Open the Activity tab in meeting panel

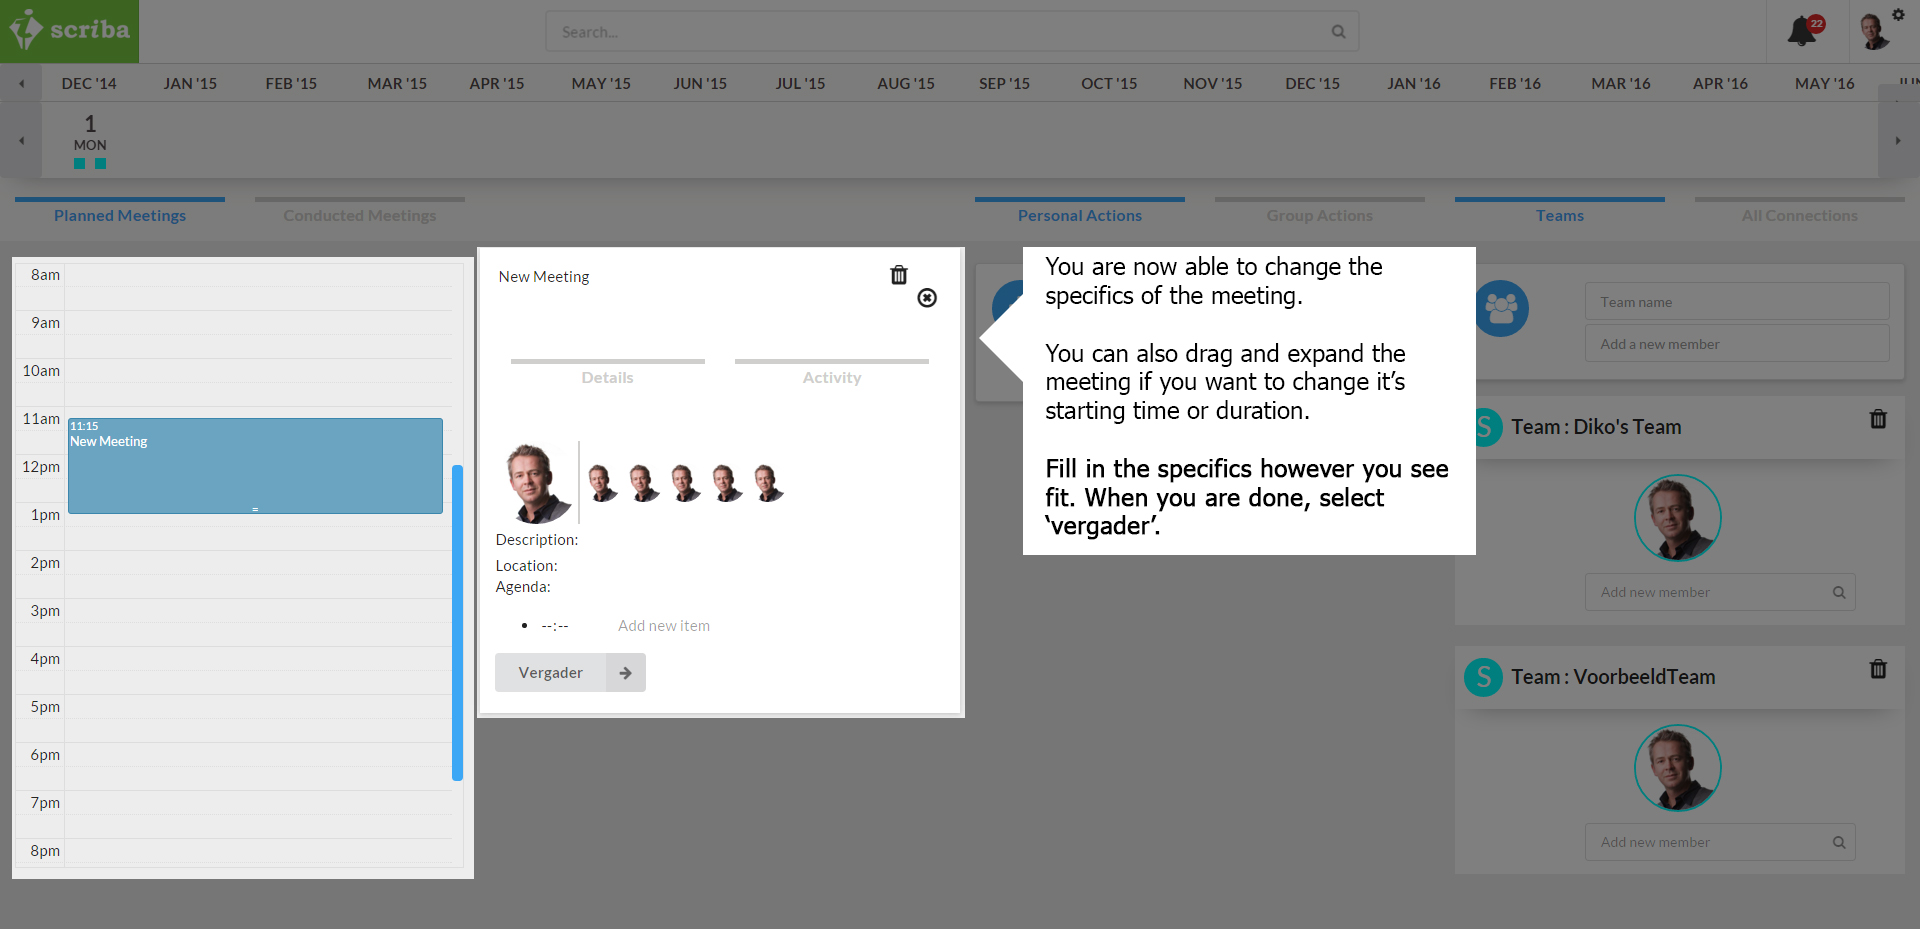(831, 377)
